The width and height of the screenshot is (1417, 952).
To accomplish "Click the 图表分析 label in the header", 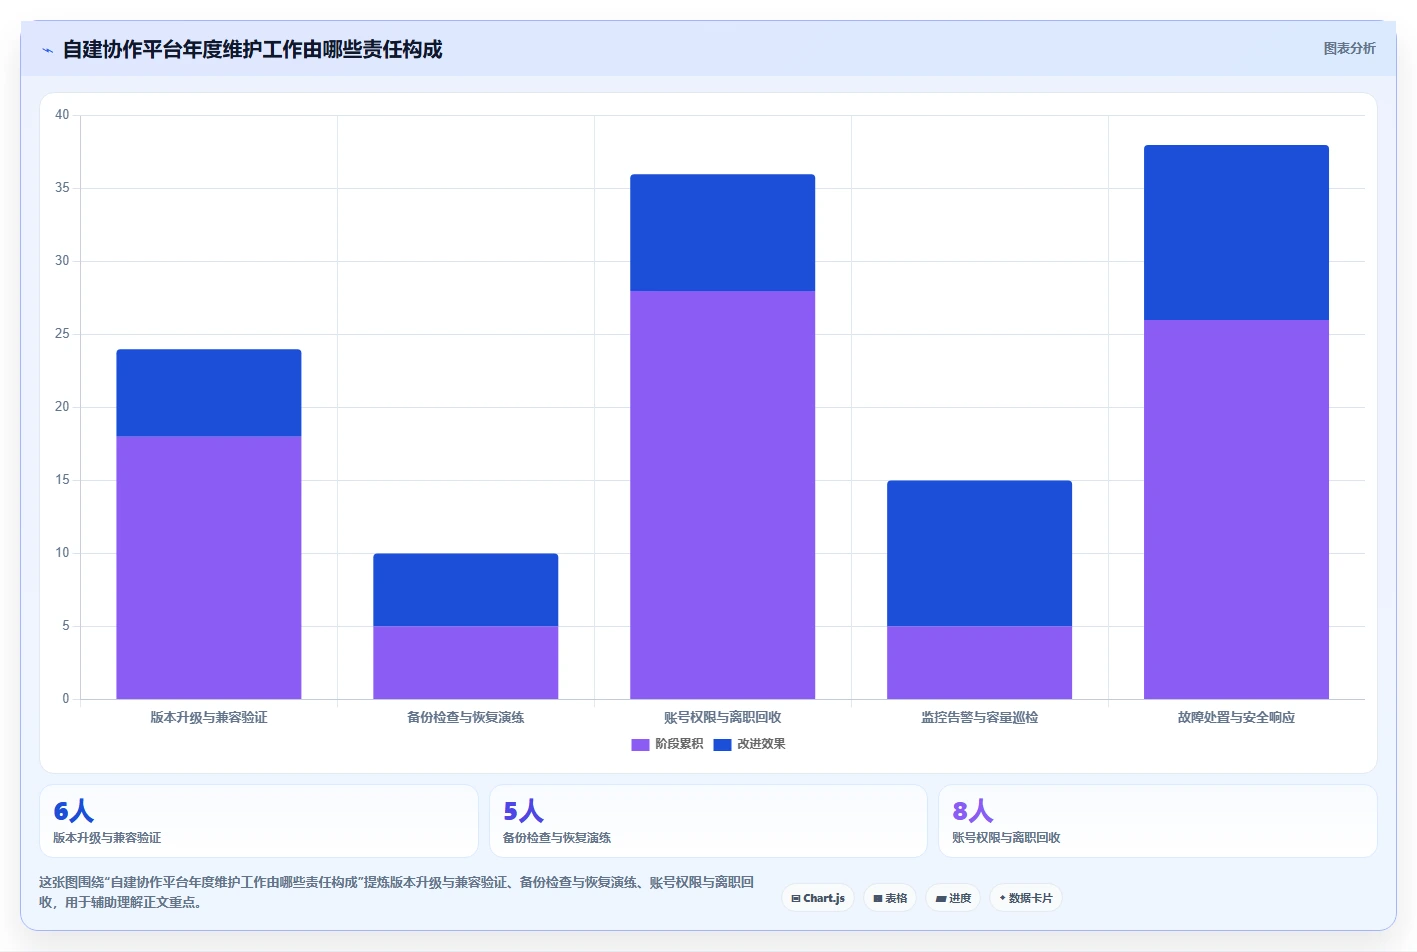I will point(1349,48).
